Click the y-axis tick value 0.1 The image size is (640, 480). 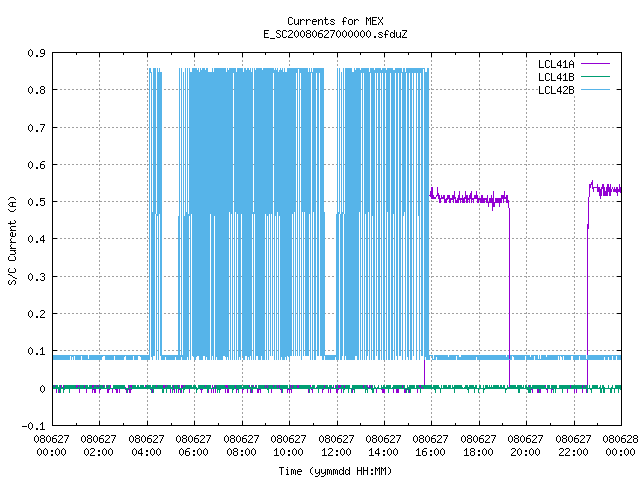click(36, 351)
